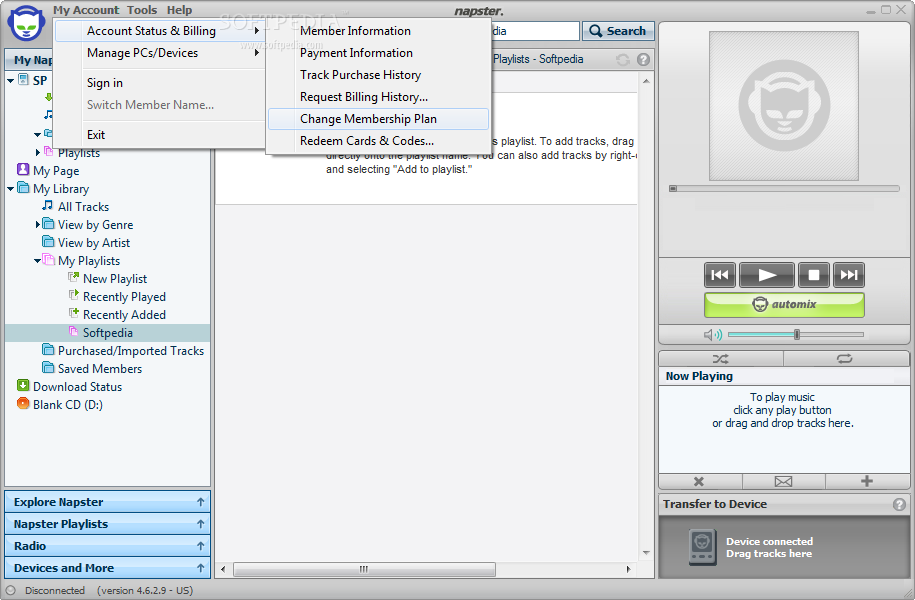Toggle repeat mode

tap(844, 359)
